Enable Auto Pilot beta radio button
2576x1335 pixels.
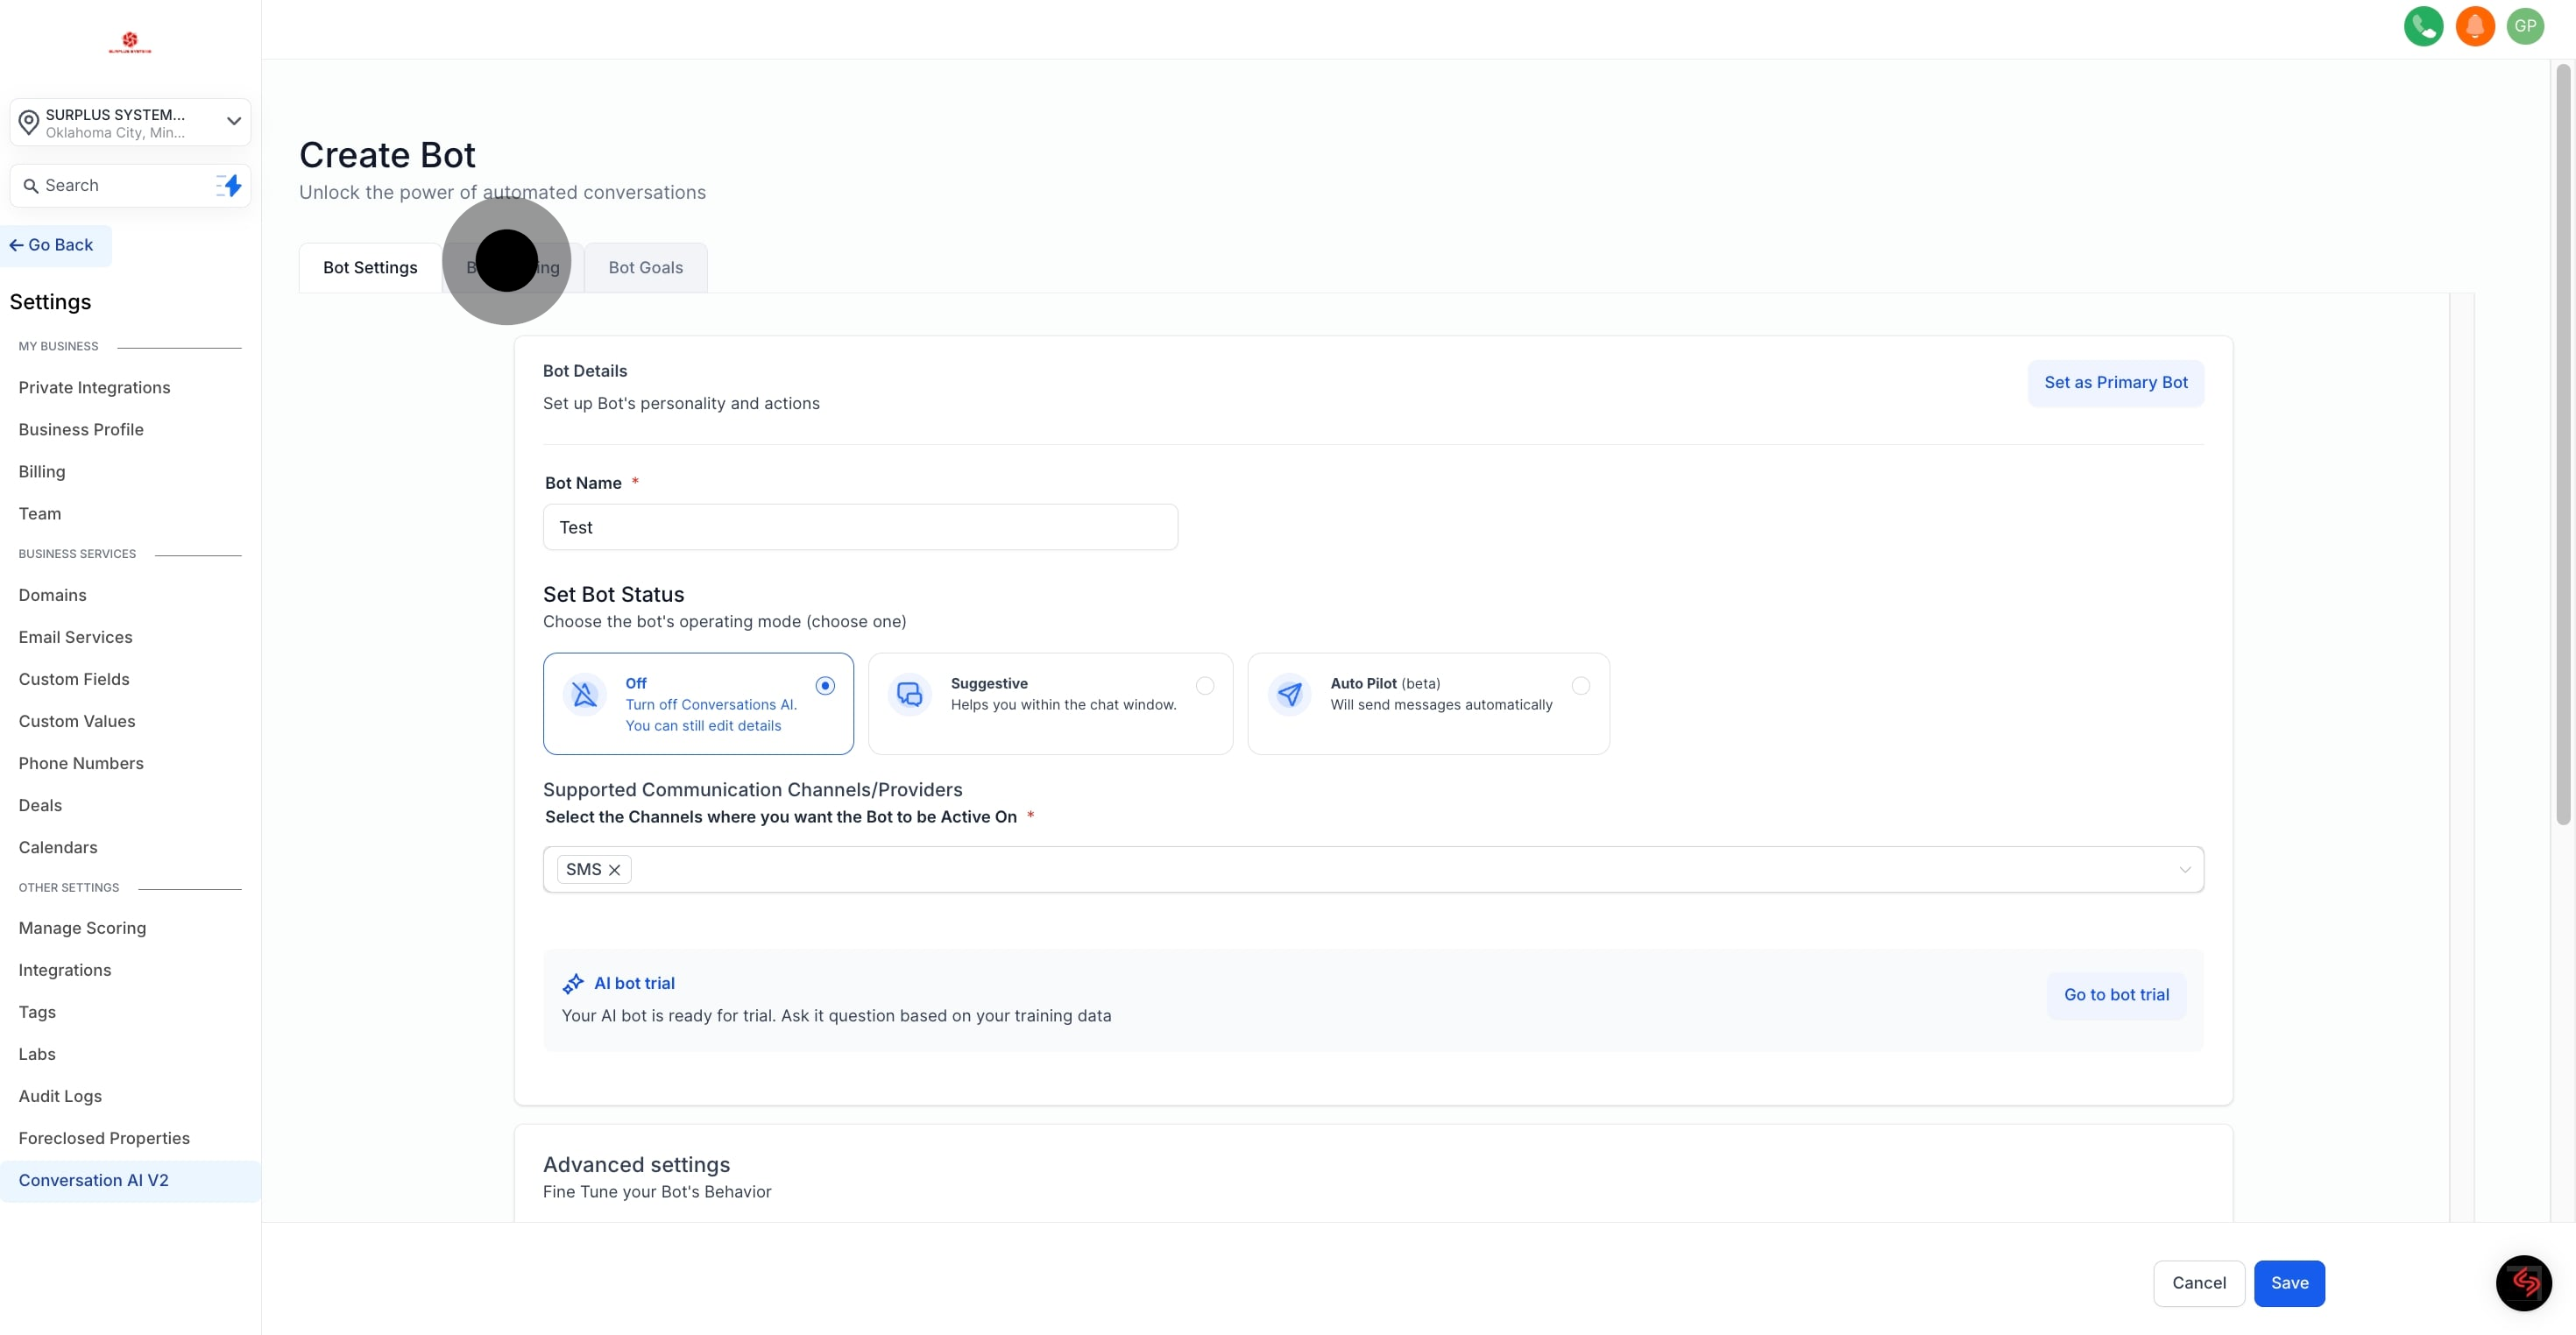coord(1580,686)
